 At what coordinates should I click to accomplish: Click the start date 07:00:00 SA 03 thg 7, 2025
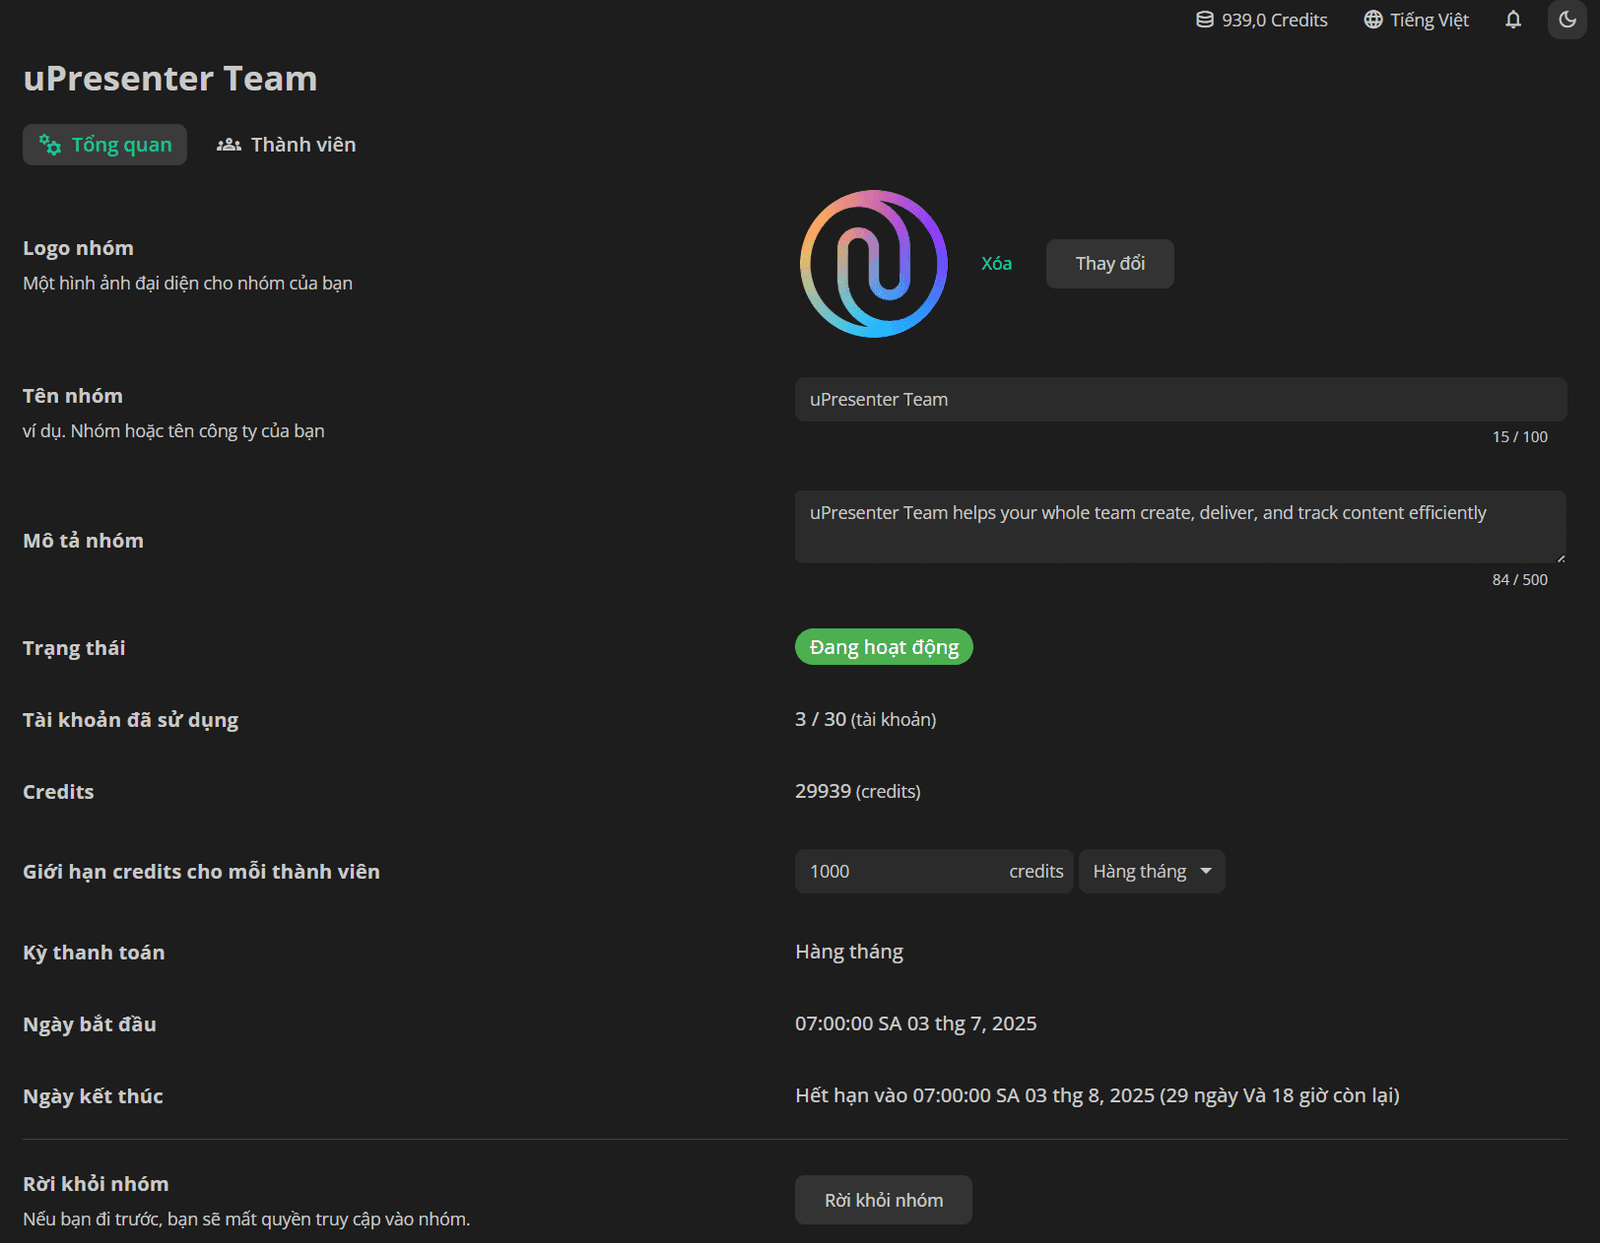916,1024
